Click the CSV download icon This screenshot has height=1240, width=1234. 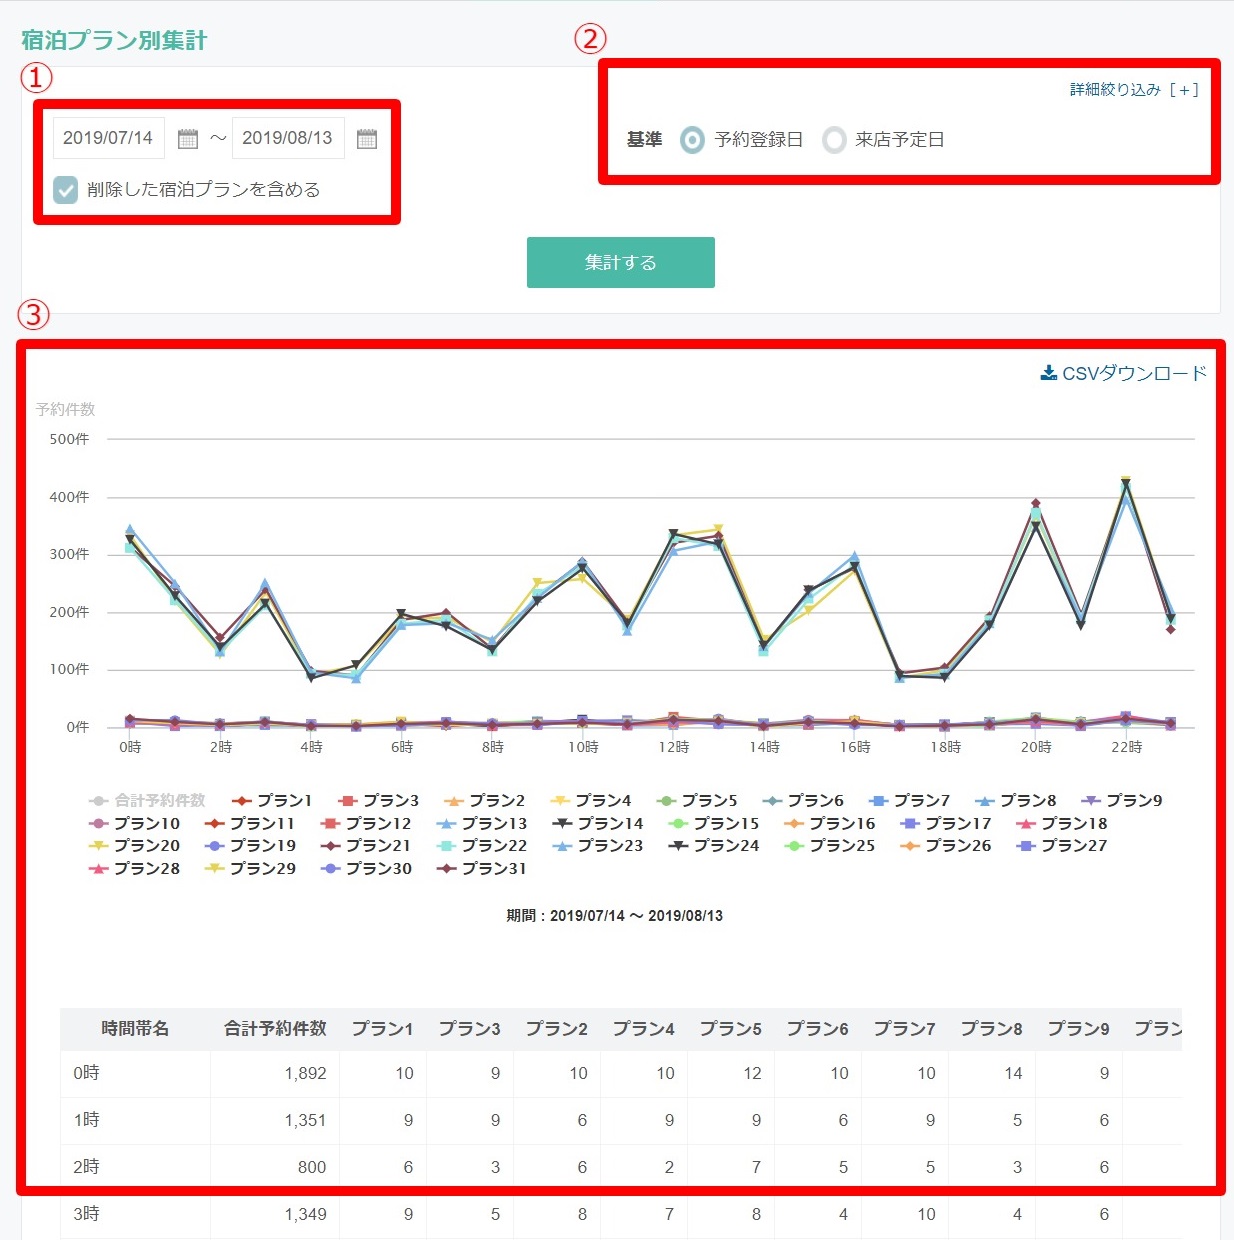point(1049,373)
